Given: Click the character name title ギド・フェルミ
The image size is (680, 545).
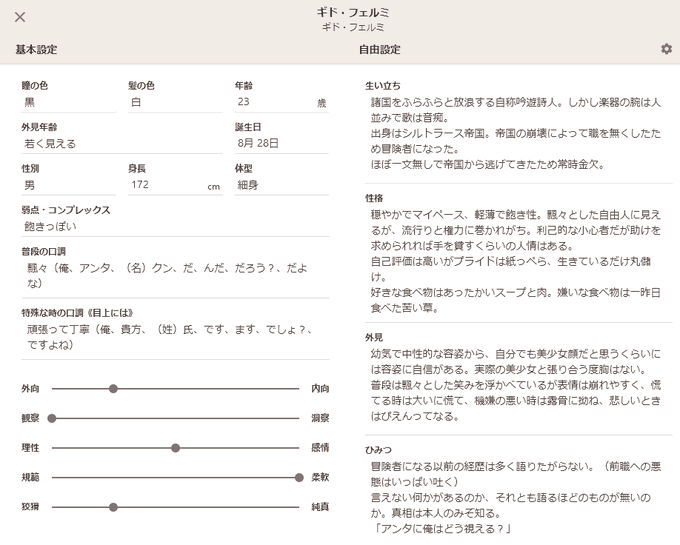Looking at the screenshot, I should click(353, 13).
